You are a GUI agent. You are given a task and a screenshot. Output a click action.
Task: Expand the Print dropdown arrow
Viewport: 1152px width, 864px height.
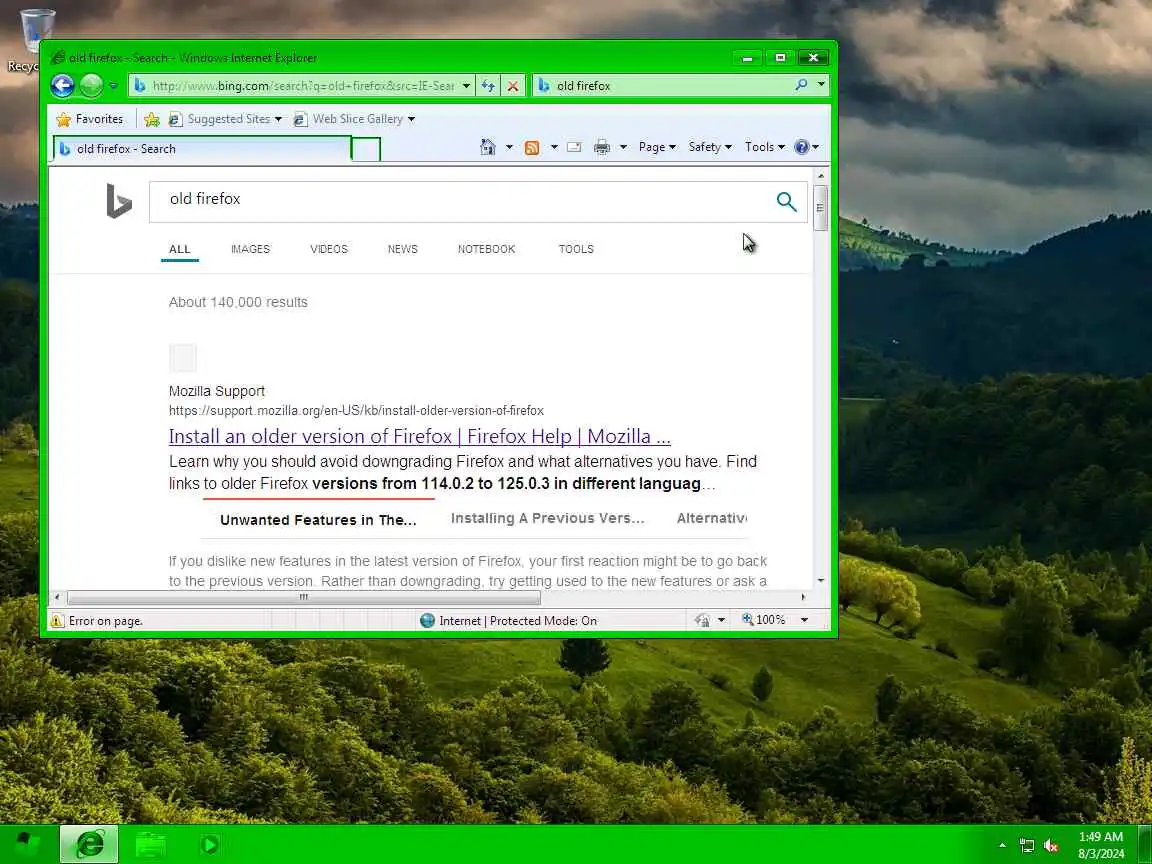click(623, 147)
